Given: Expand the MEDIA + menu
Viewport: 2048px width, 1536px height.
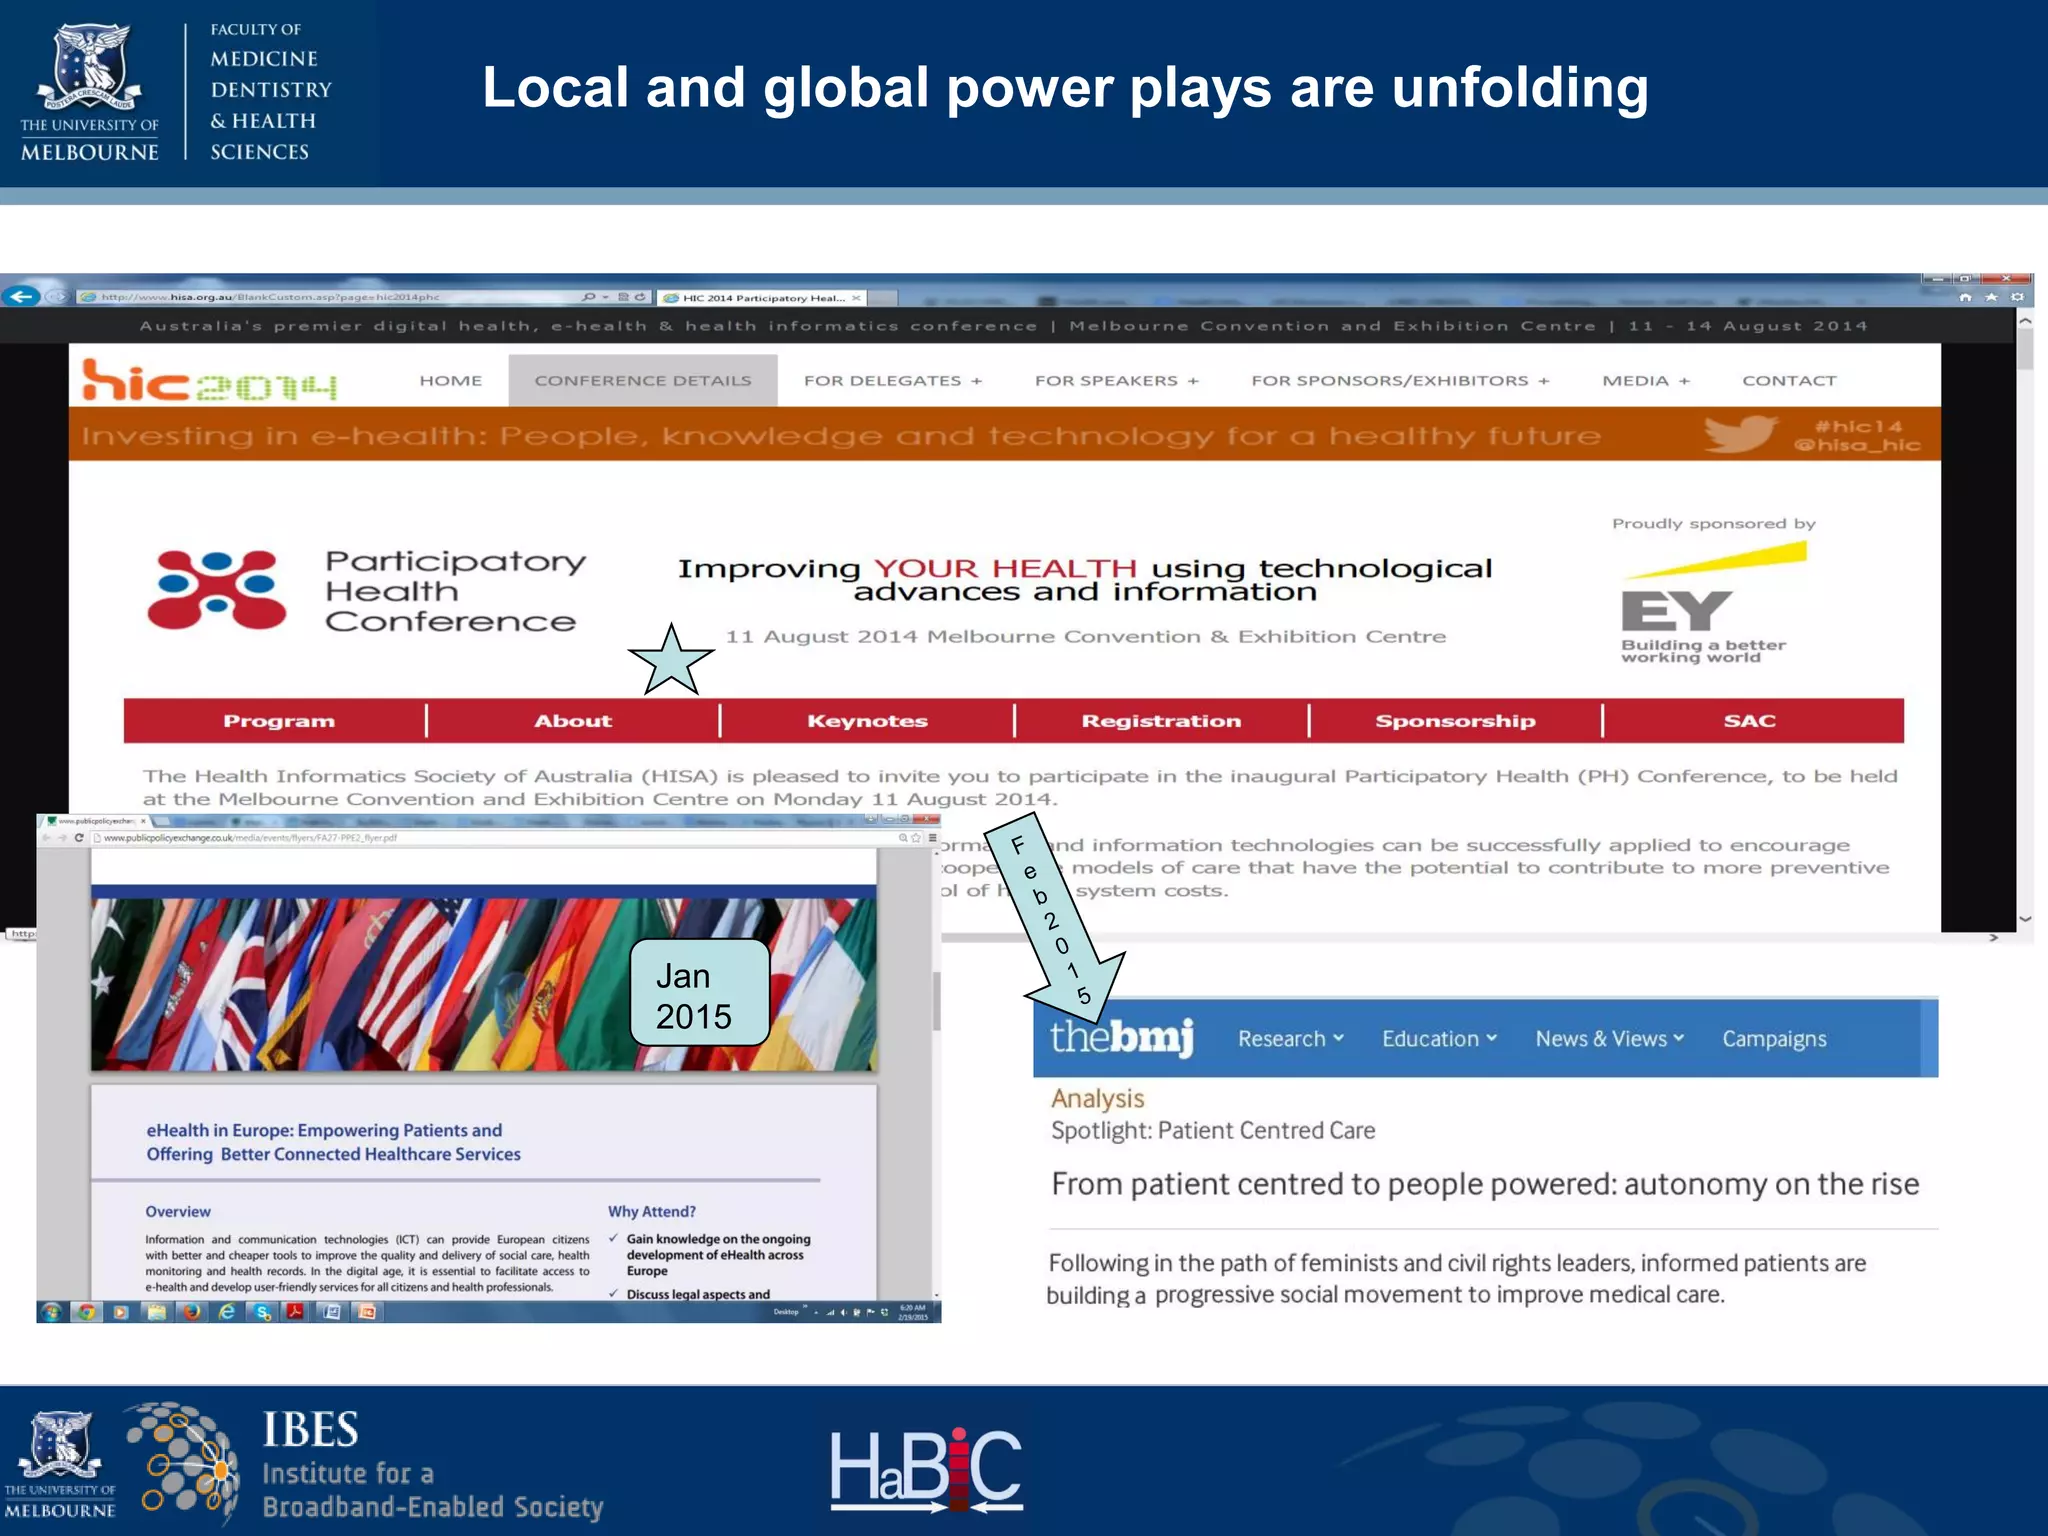Looking at the screenshot, I should point(1646,381).
